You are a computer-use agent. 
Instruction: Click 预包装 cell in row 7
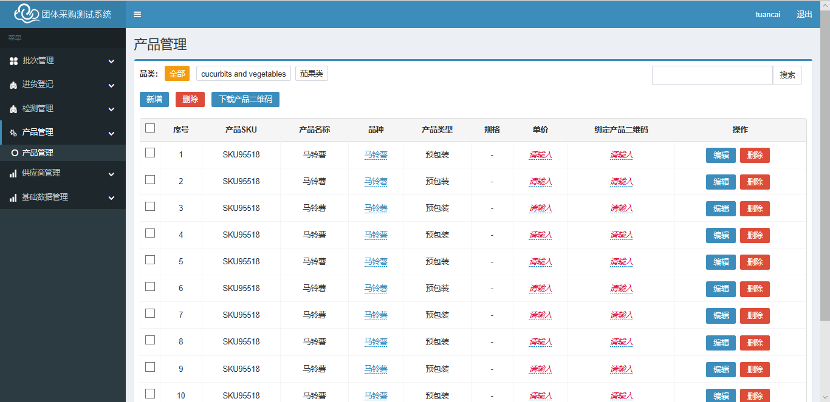437,316
